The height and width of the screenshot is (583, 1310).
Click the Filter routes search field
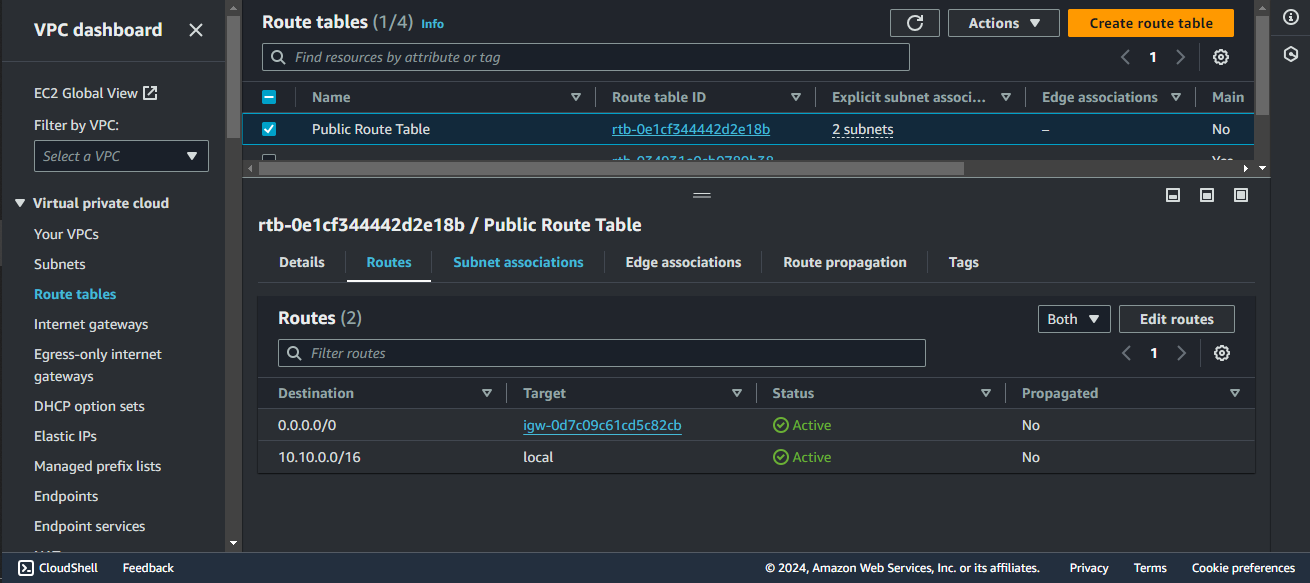(602, 353)
